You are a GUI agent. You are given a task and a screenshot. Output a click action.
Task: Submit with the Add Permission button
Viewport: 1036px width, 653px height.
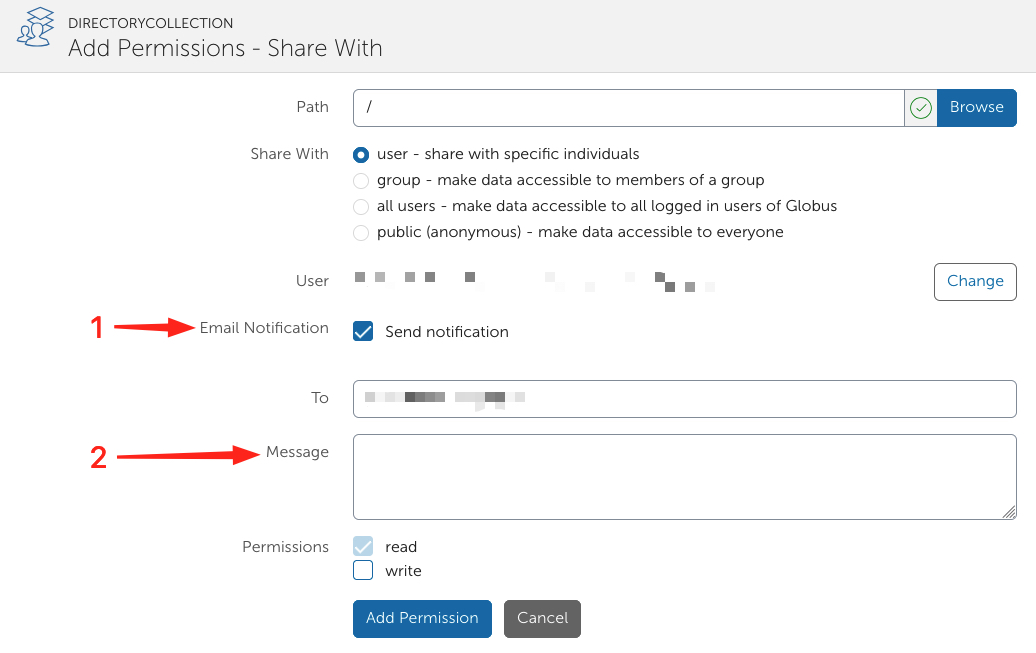pyautogui.click(x=422, y=618)
